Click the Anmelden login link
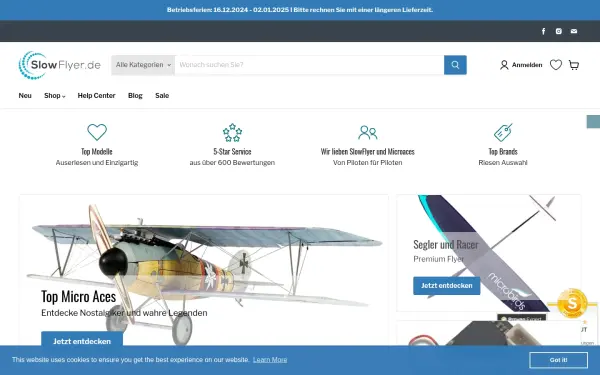 point(527,65)
